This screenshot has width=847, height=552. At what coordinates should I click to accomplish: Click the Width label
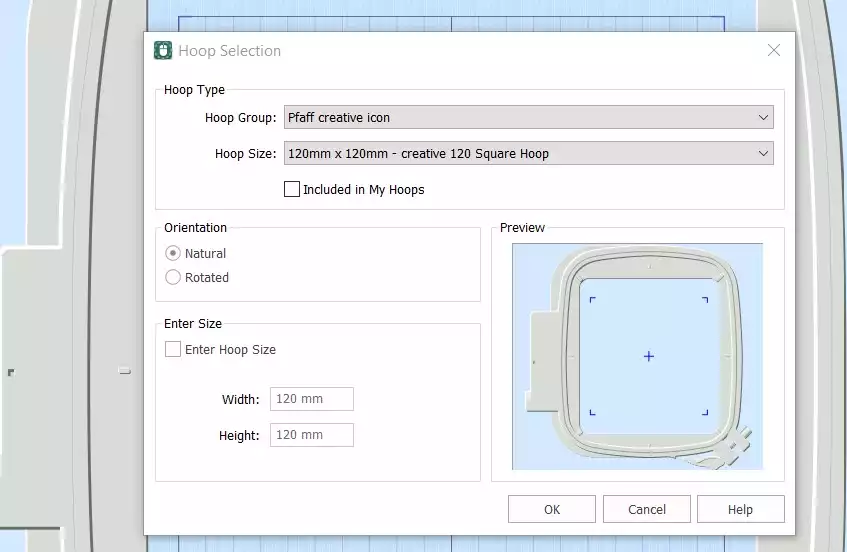(240, 400)
